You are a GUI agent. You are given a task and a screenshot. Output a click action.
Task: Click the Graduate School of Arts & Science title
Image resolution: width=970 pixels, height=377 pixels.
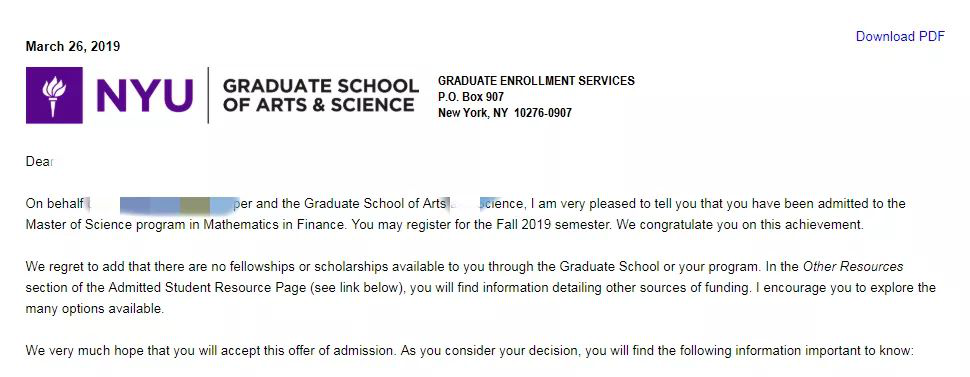click(x=320, y=95)
